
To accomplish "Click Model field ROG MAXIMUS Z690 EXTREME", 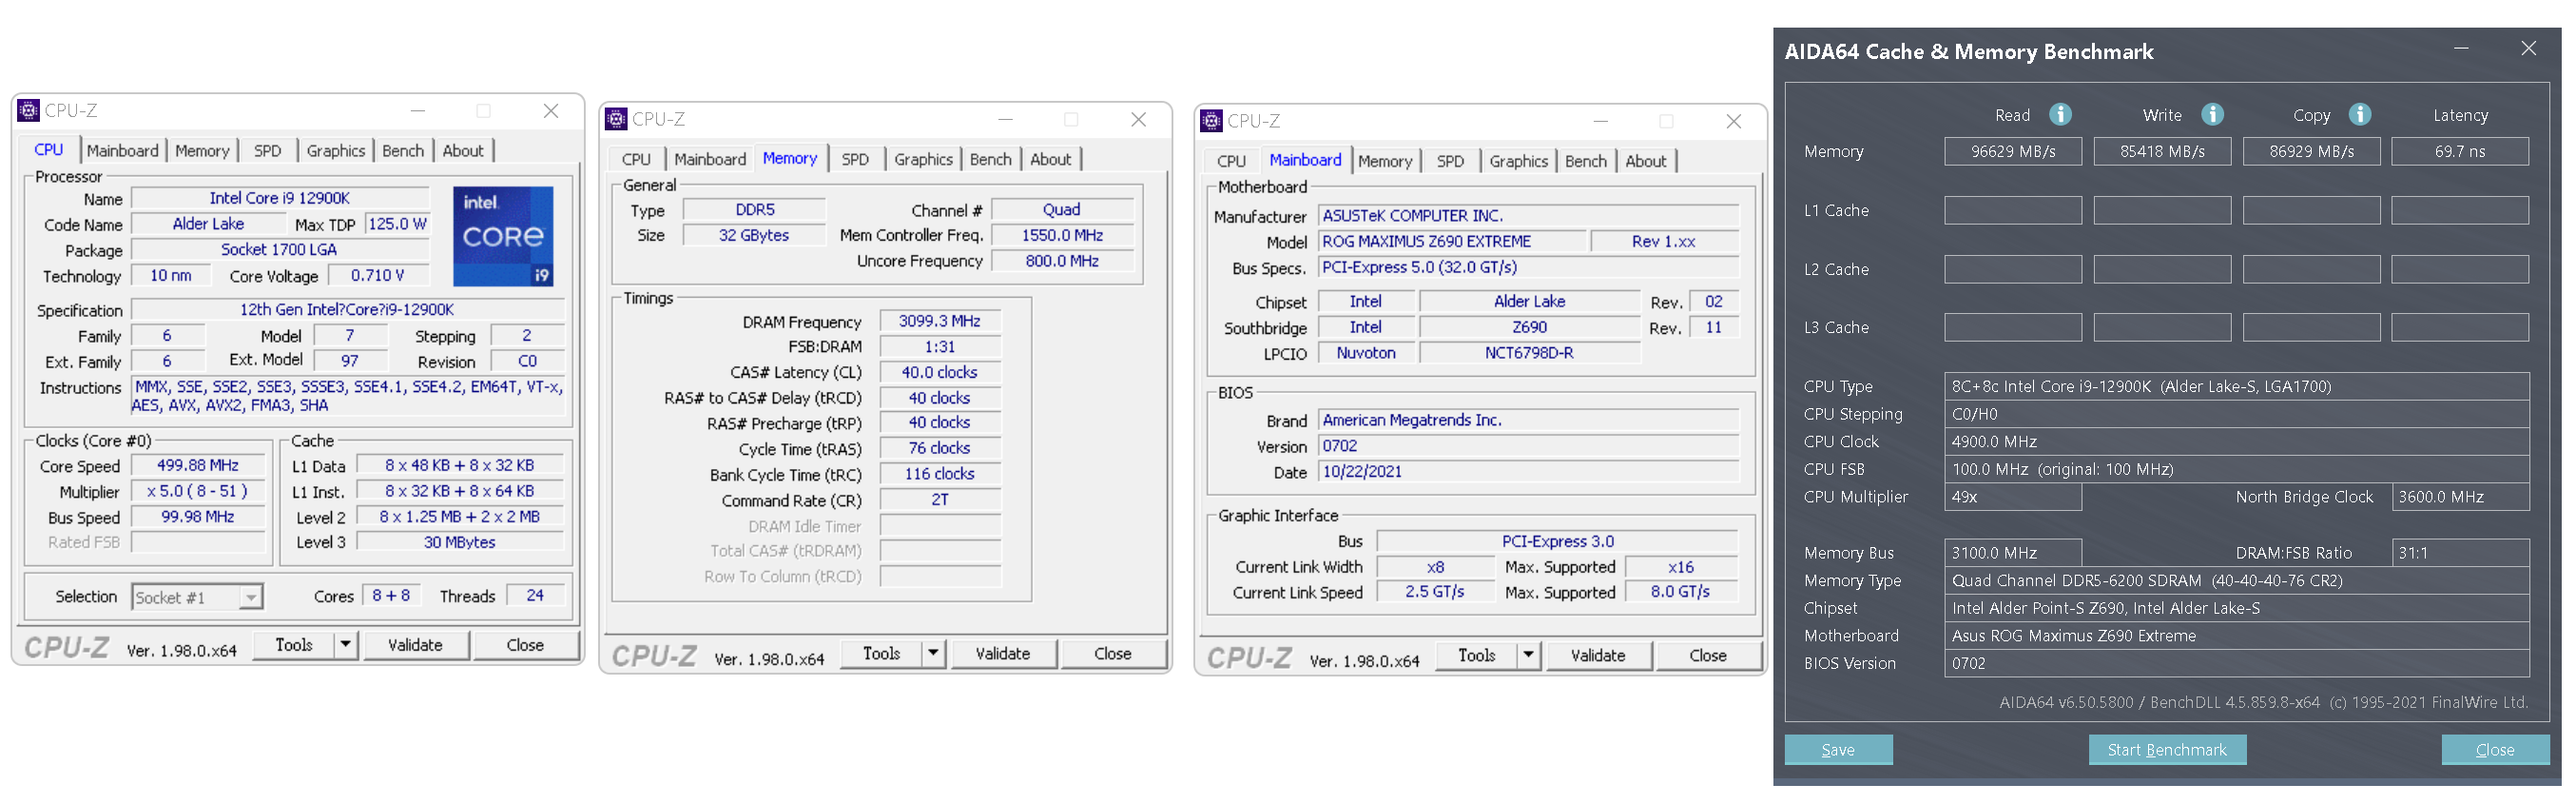I will (1452, 242).
